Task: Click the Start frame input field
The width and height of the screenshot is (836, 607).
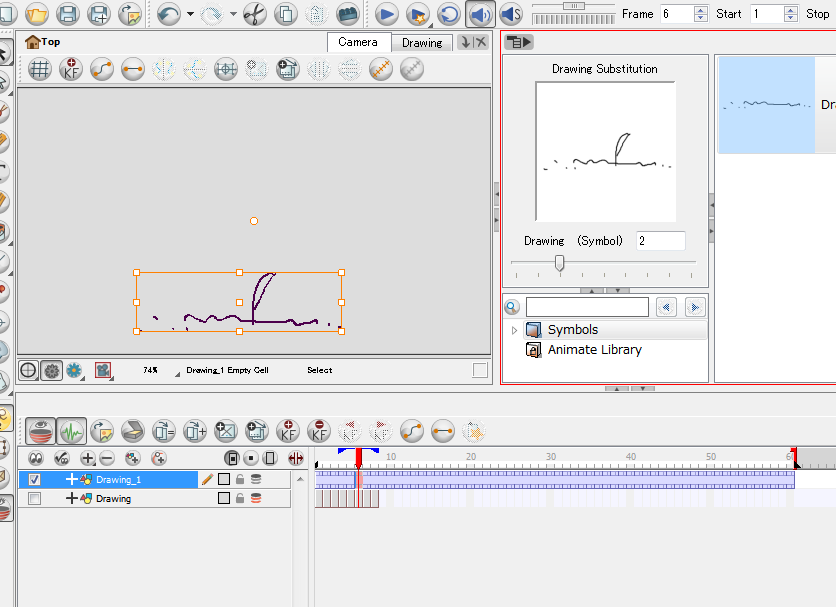Action: pyautogui.click(x=766, y=14)
